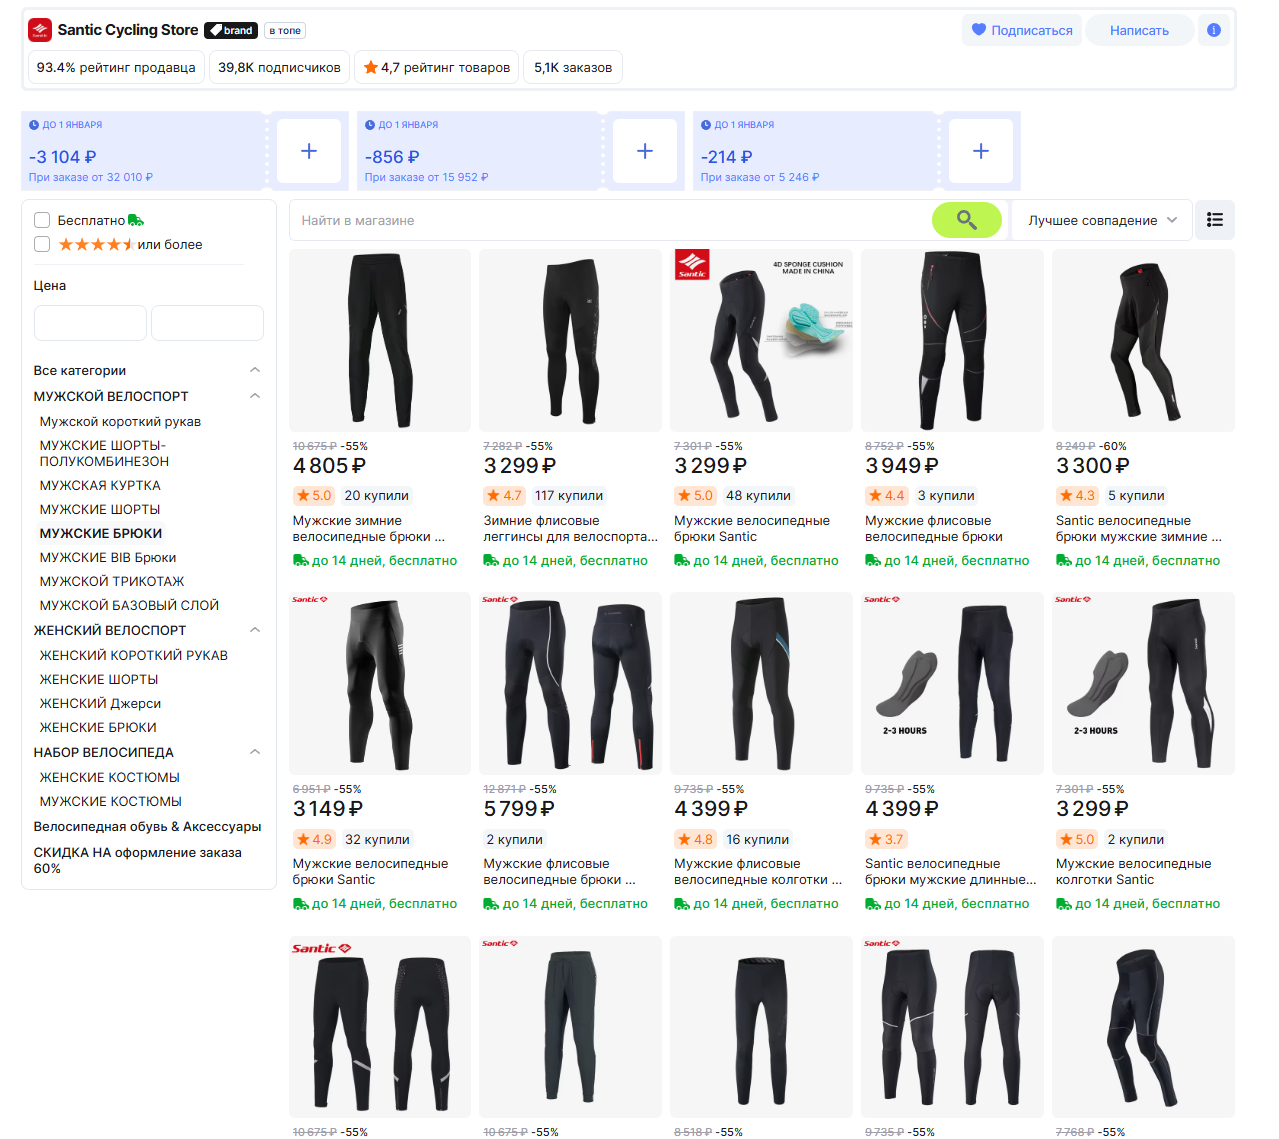This screenshot has width=1279, height=1139.
Task: Open Мужские велосипедные колготки Santic title
Action: [1133, 871]
